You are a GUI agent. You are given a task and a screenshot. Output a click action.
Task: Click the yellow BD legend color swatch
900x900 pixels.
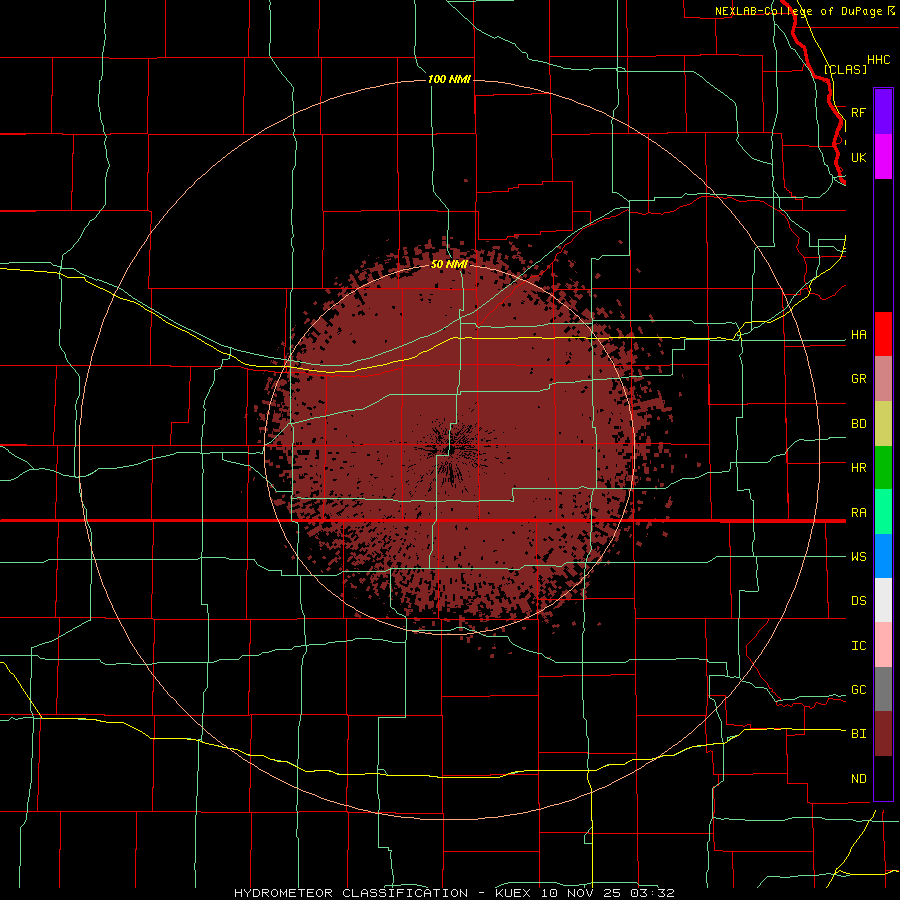[x=883, y=424]
